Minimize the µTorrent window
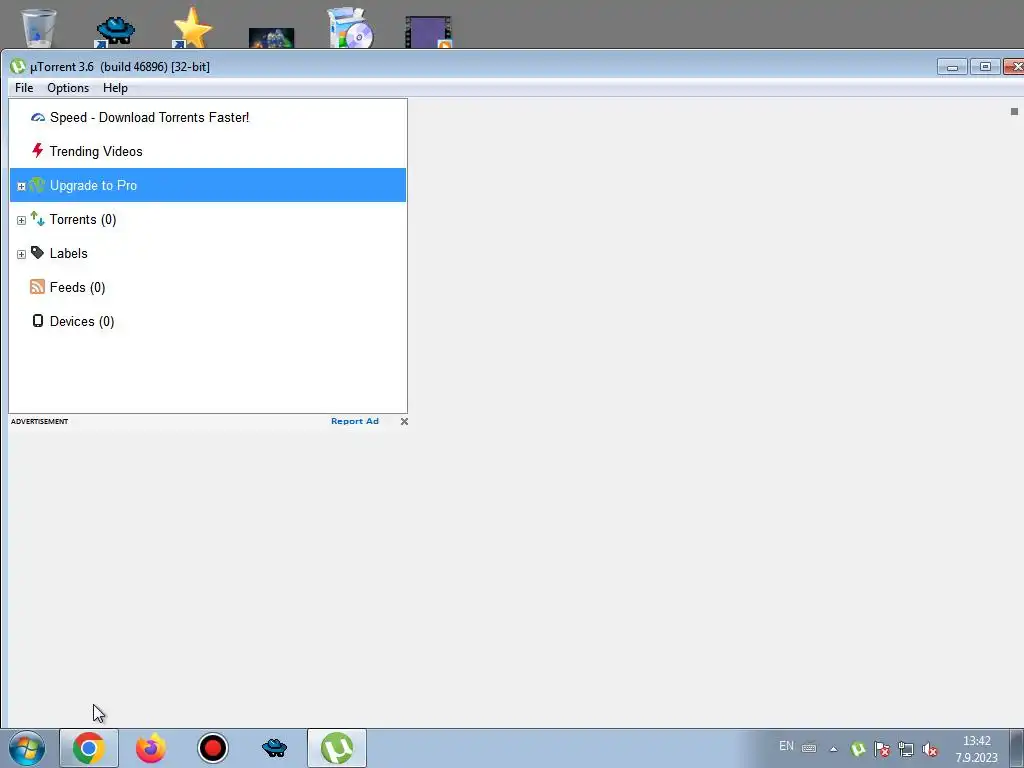 [x=952, y=67]
